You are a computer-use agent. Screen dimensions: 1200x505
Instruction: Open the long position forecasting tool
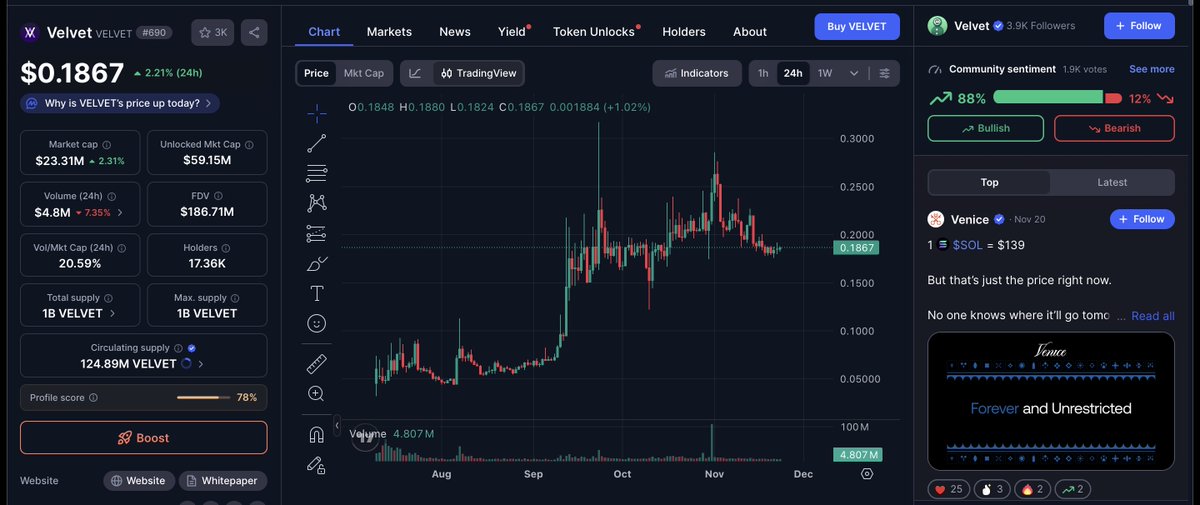point(316,234)
